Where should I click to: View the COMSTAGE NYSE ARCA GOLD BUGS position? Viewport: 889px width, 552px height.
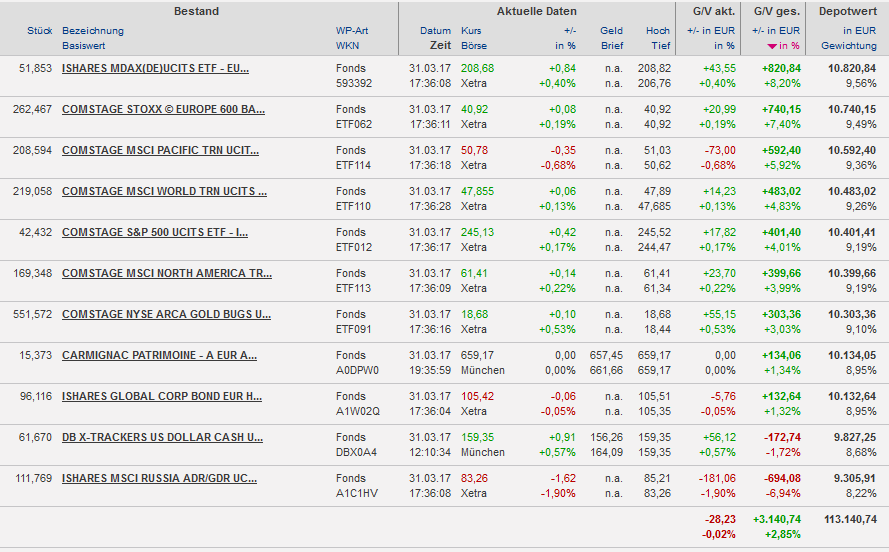click(166, 314)
